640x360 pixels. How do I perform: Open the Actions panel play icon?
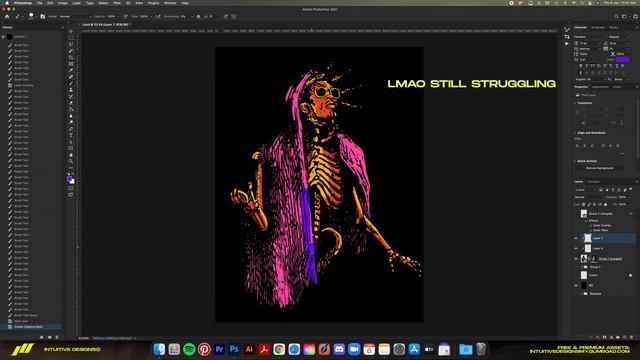(x=567, y=44)
